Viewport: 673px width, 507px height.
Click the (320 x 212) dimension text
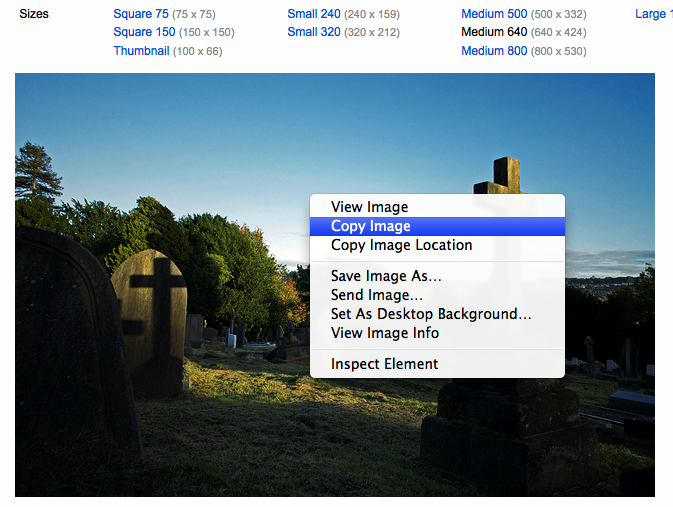[x=372, y=33]
